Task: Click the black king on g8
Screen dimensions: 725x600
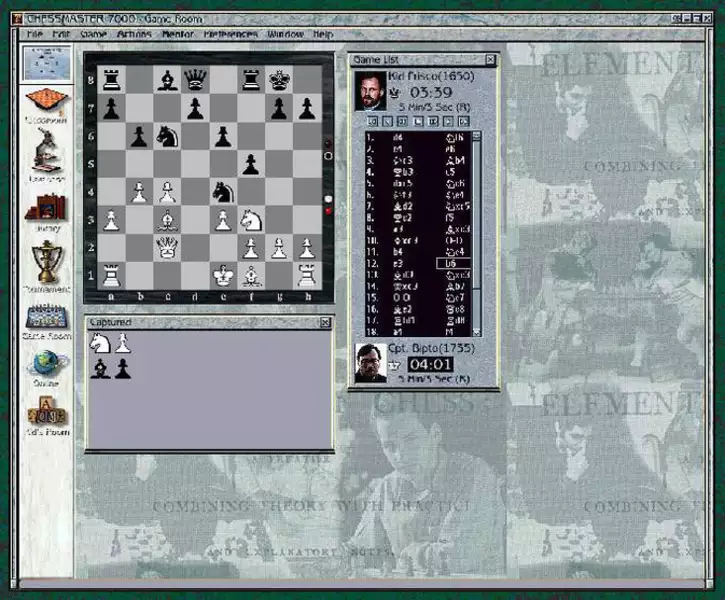Action: point(279,80)
